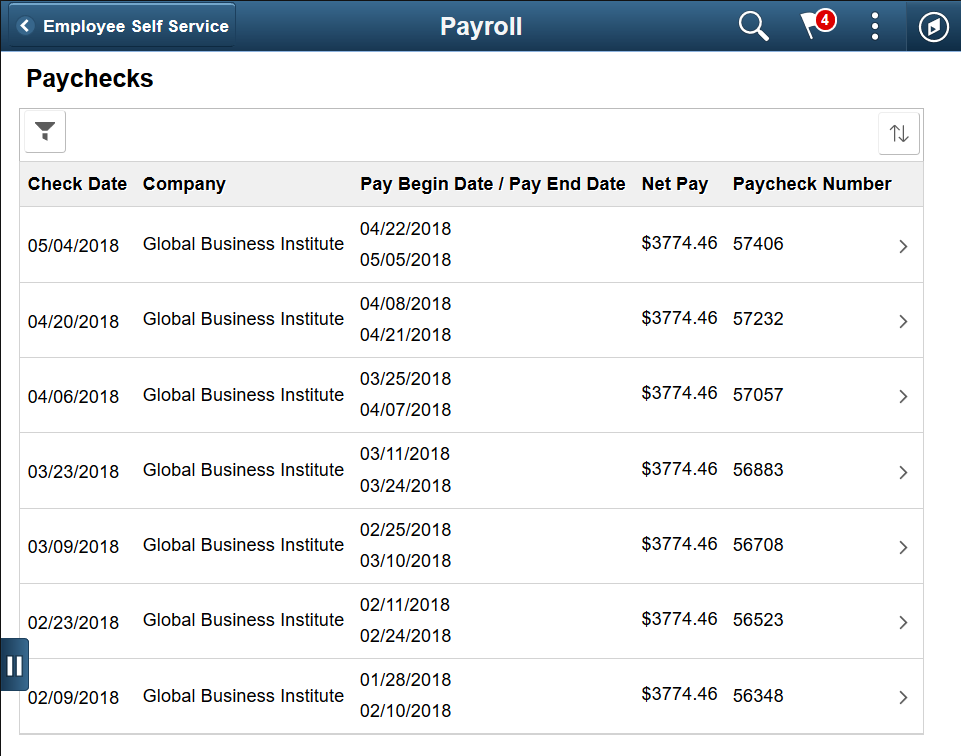The width and height of the screenshot is (961, 756).
Task: Click pay begin date 02/11/2018
Action: pos(405,605)
